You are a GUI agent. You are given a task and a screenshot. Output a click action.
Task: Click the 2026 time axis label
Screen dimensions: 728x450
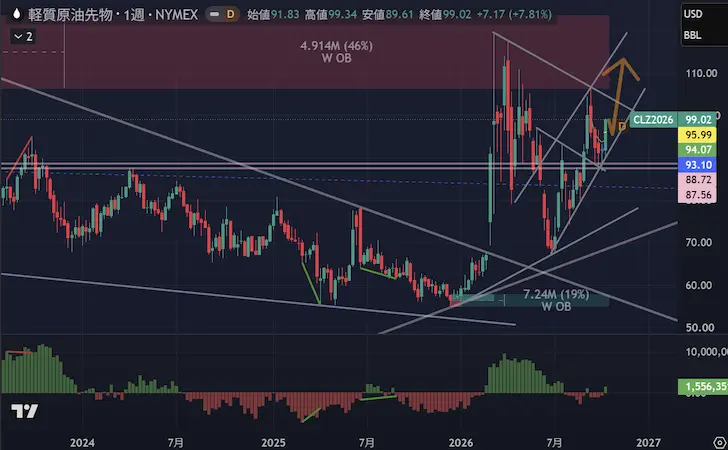[x=460, y=443]
